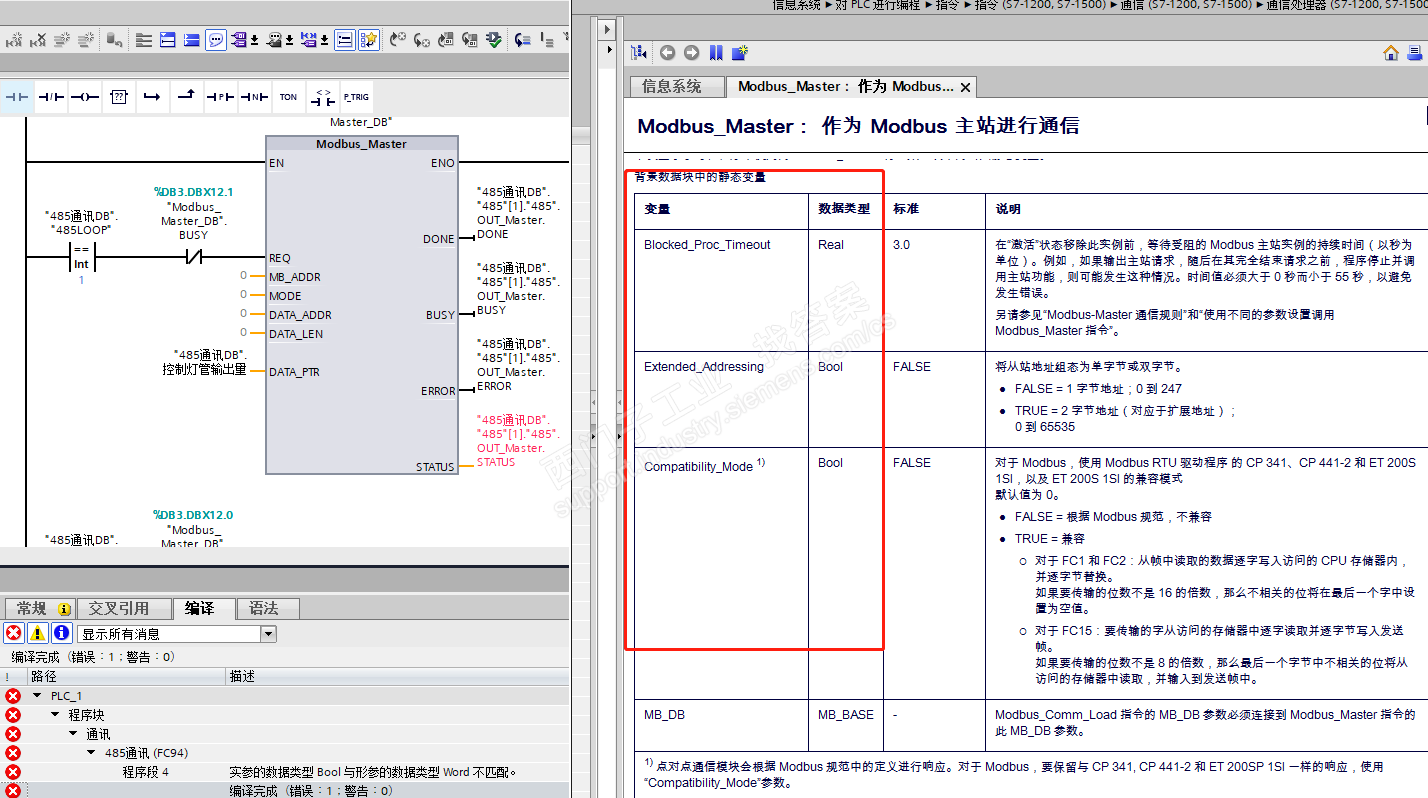Collapse the 程序块 tree node
Image resolution: width=1428 pixels, height=798 pixels.
[56, 715]
